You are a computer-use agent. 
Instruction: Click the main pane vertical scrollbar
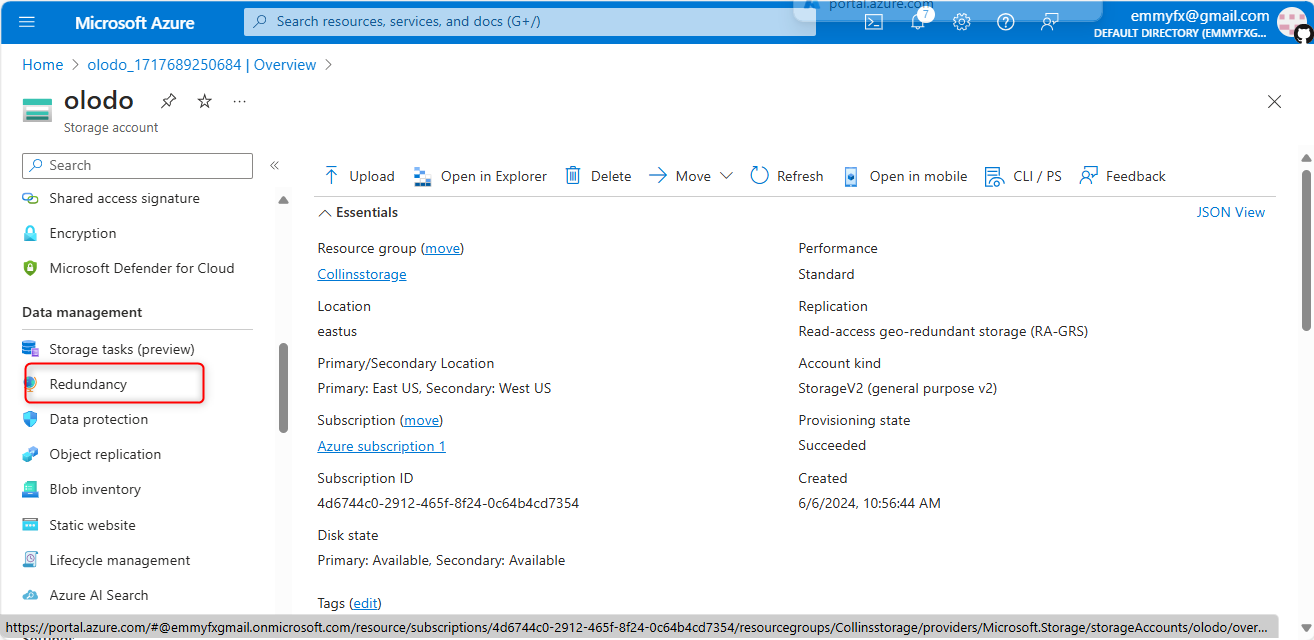[x=1306, y=250]
